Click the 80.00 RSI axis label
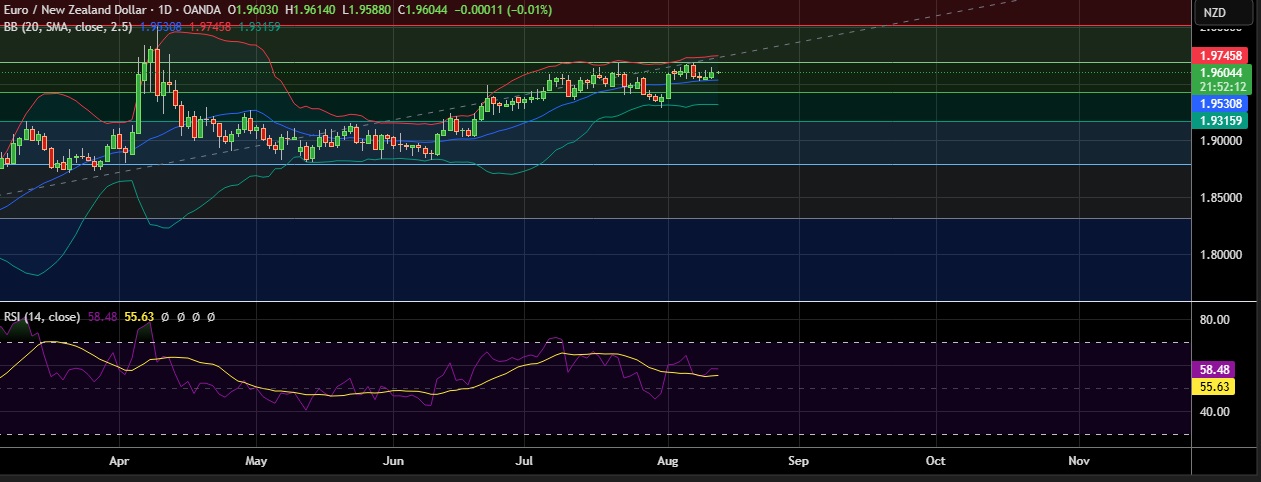The height and width of the screenshot is (482, 1261). (x=1213, y=319)
